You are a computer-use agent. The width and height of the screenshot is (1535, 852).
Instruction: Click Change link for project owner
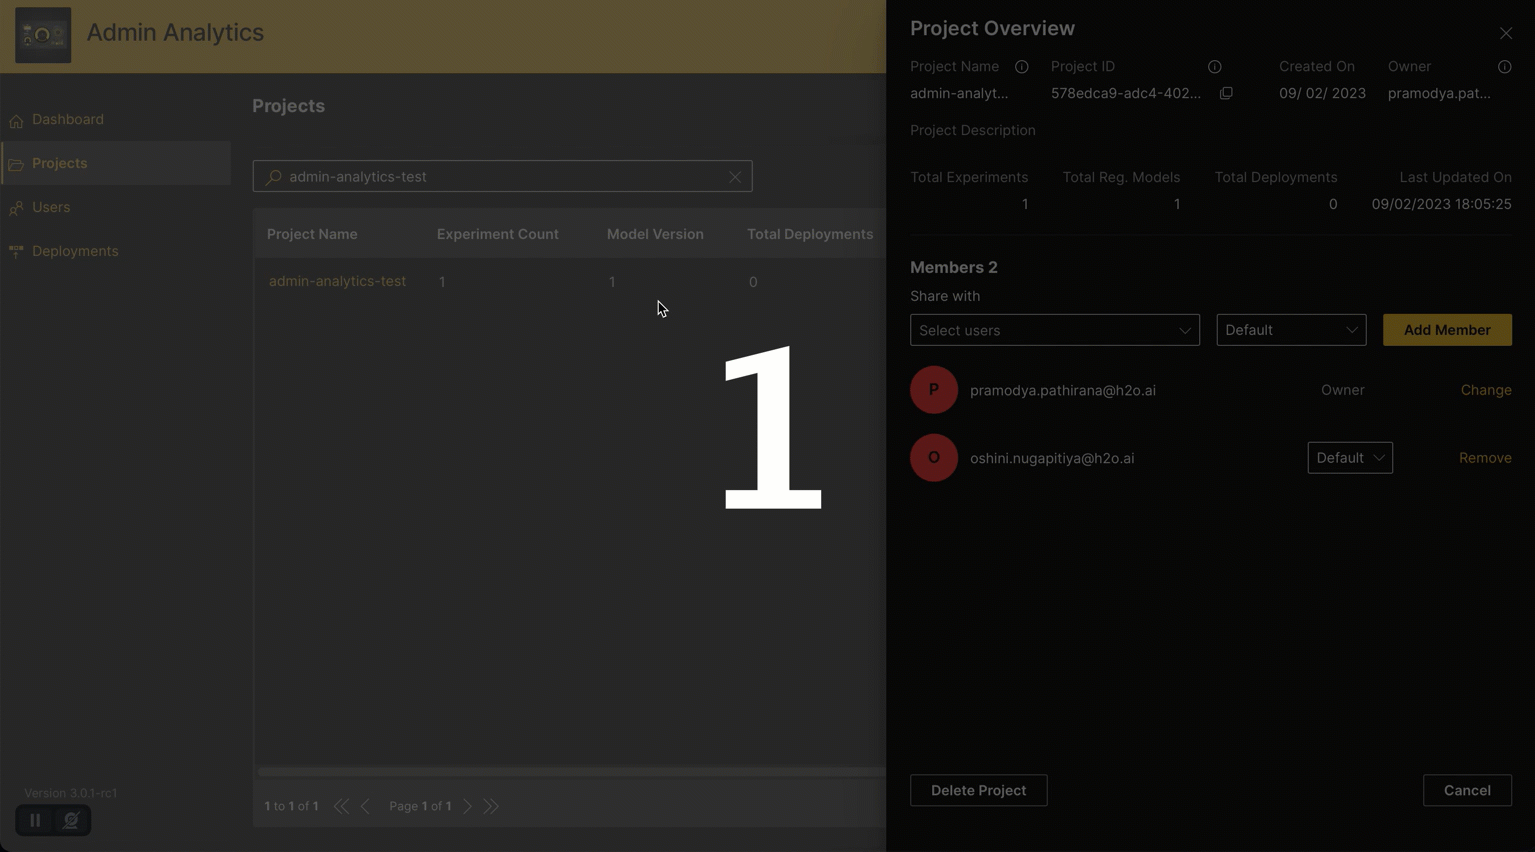pos(1485,390)
